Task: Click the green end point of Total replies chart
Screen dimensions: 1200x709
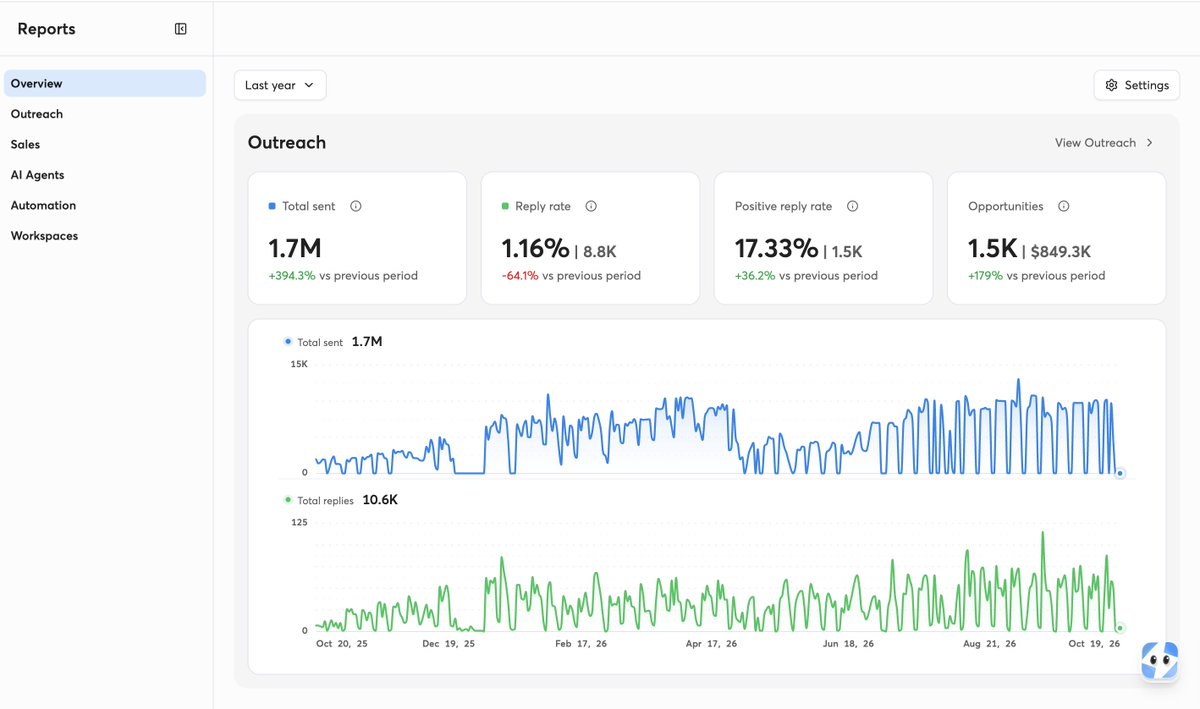Action: (x=1120, y=628)
